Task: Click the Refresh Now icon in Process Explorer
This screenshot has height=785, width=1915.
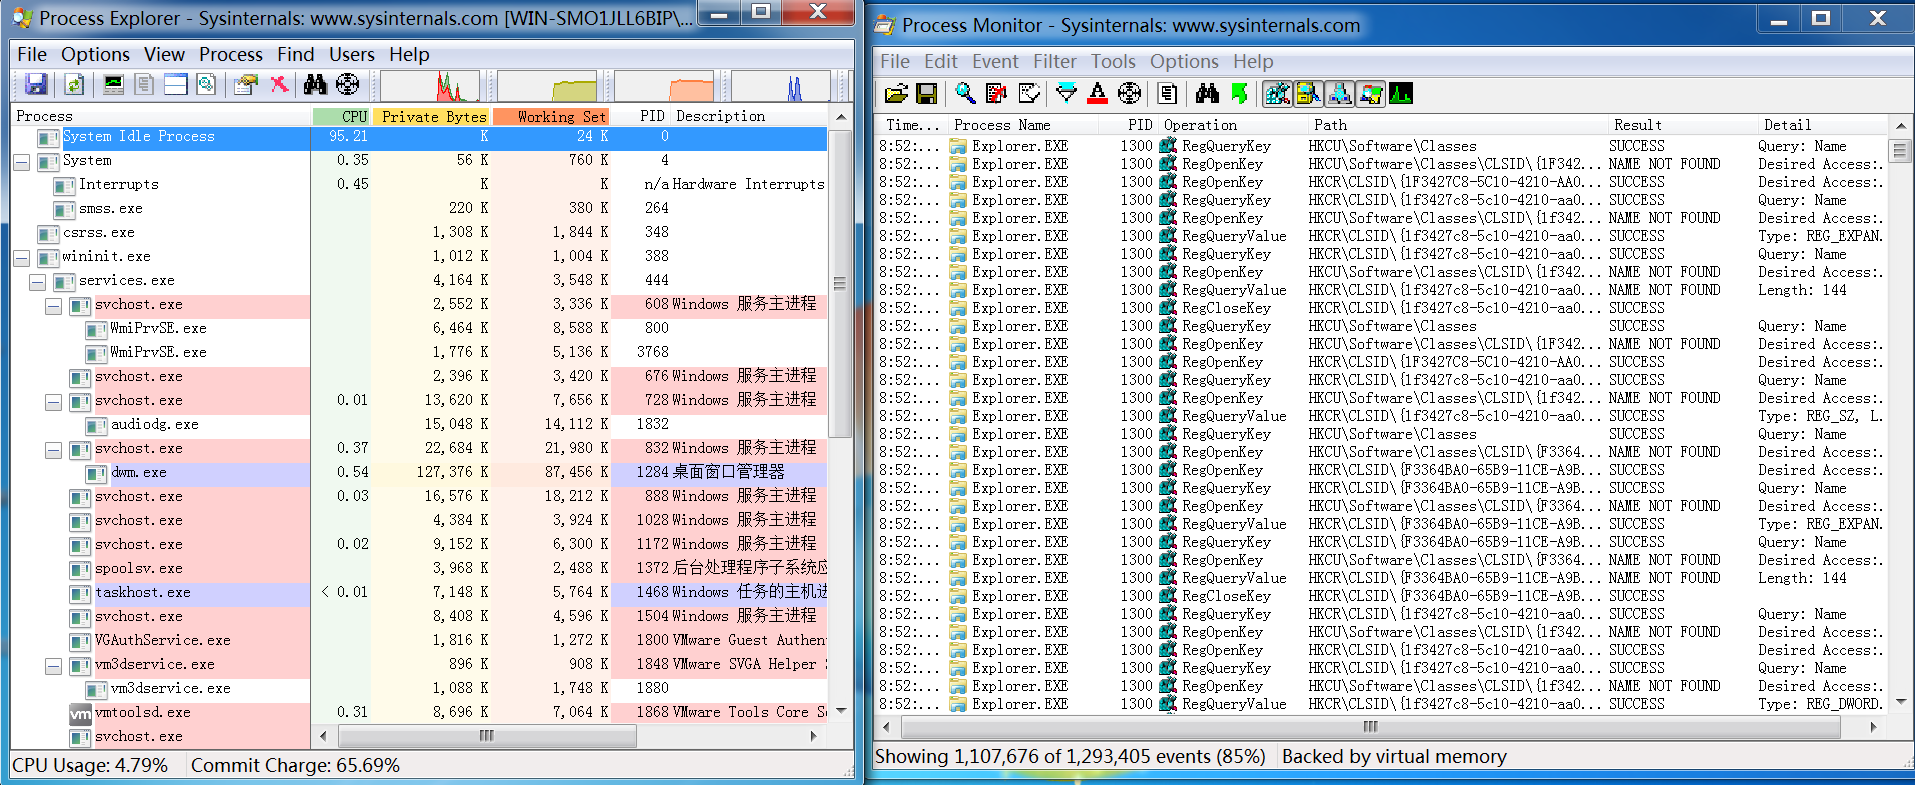Action: [x=73, y=85]
